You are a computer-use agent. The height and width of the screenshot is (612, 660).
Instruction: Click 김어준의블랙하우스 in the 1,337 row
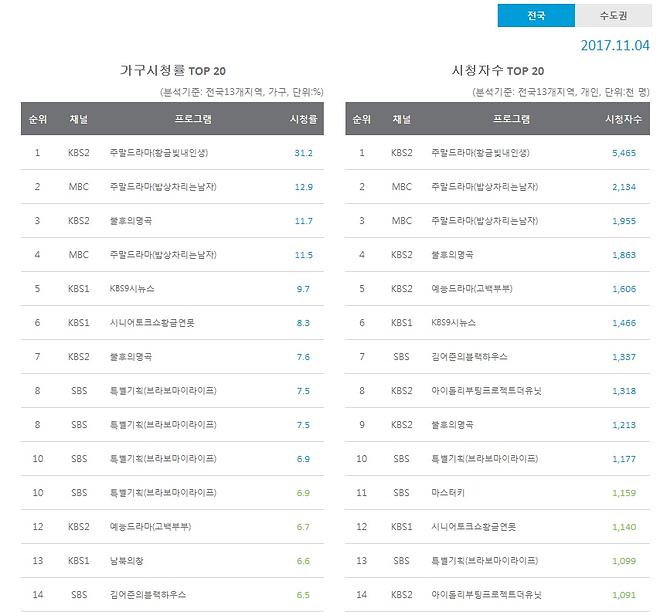click(469, 357)
